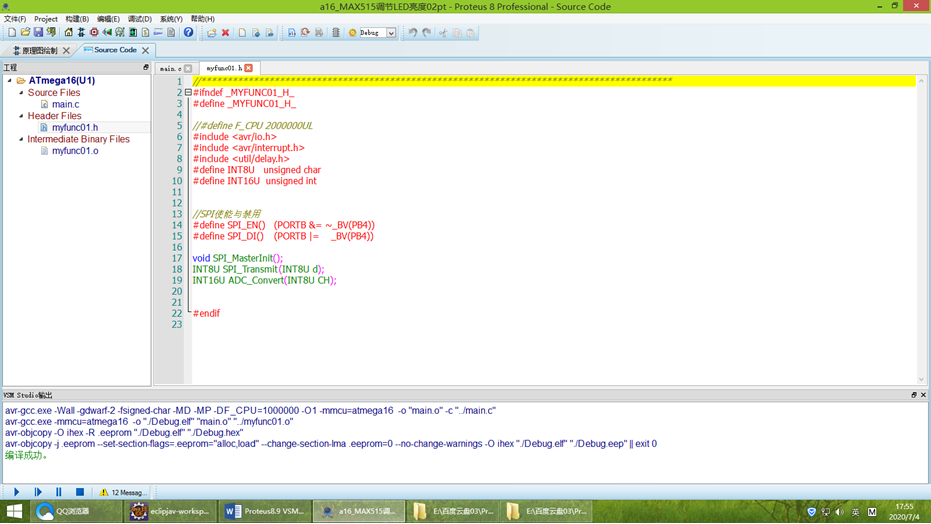Select the Source Code tab
931x524 pixels.
pyautogui.click(x=115, y=50)
